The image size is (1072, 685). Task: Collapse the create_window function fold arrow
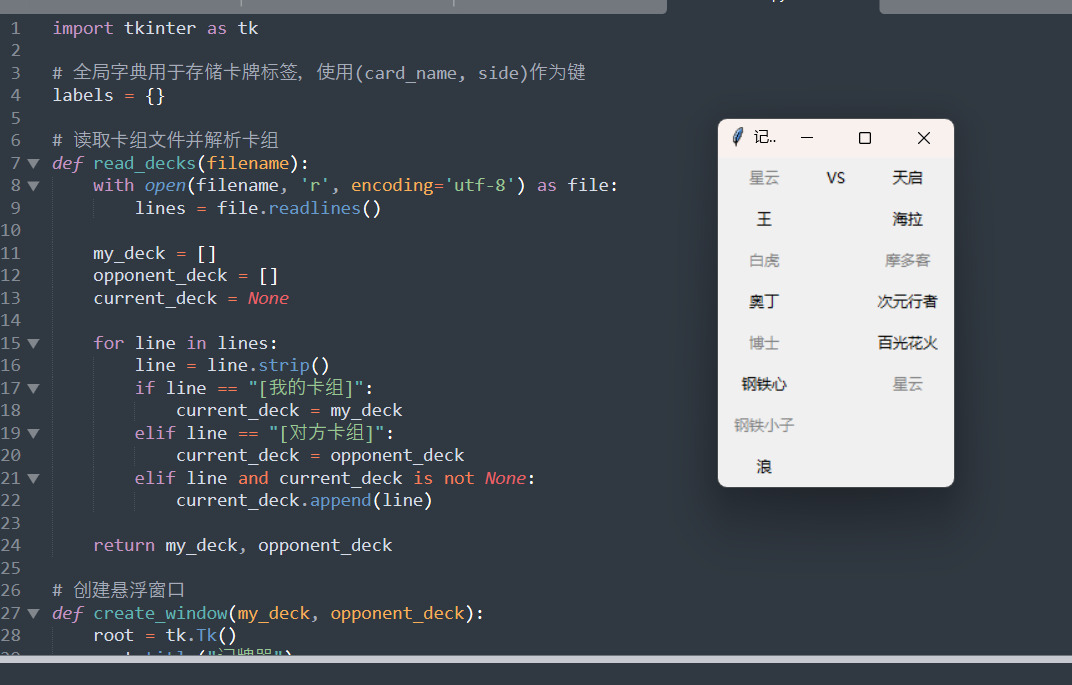coord(33,613)
